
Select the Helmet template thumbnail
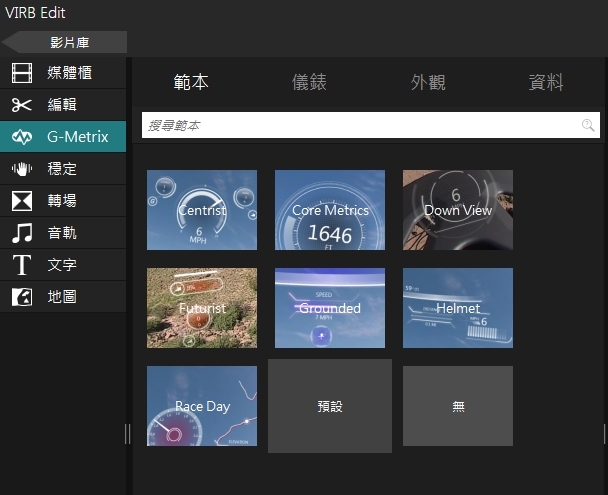[x=458, y=308]
